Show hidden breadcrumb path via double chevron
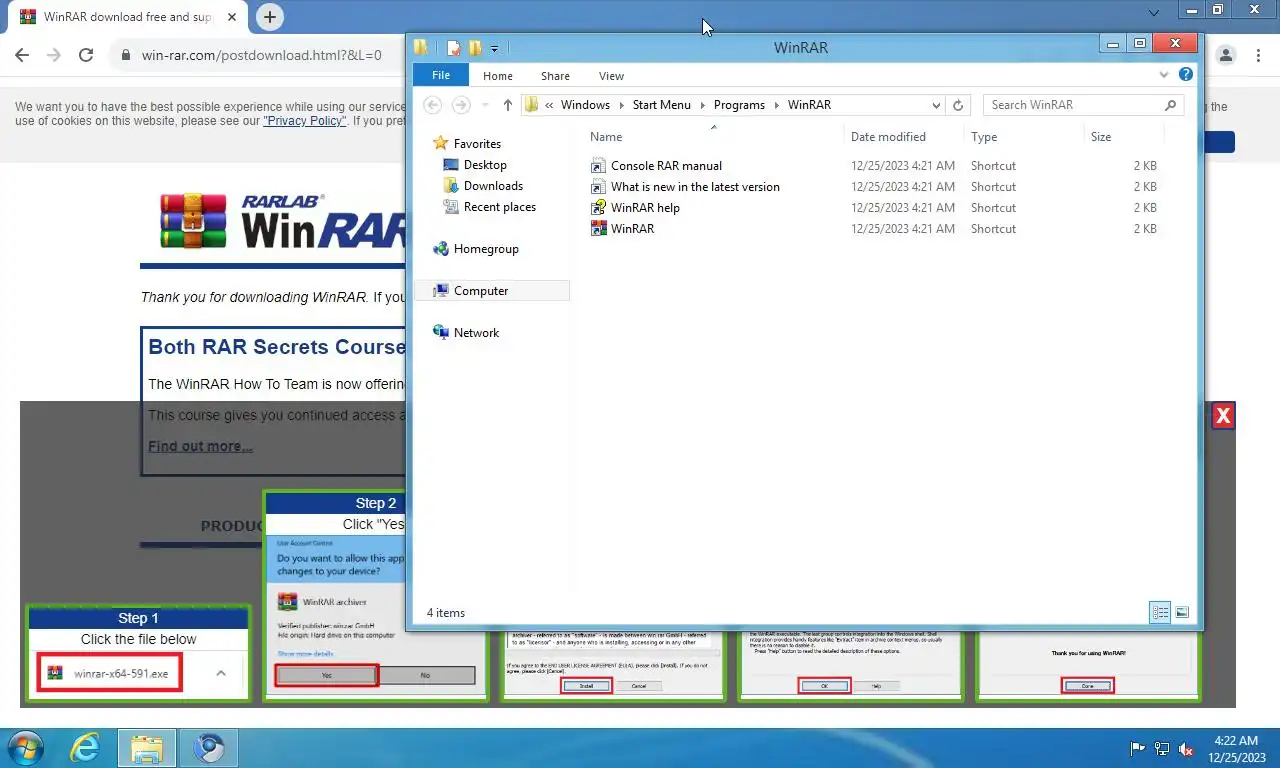The height and width of the screenshot is (768, 1280). point(550,105)
